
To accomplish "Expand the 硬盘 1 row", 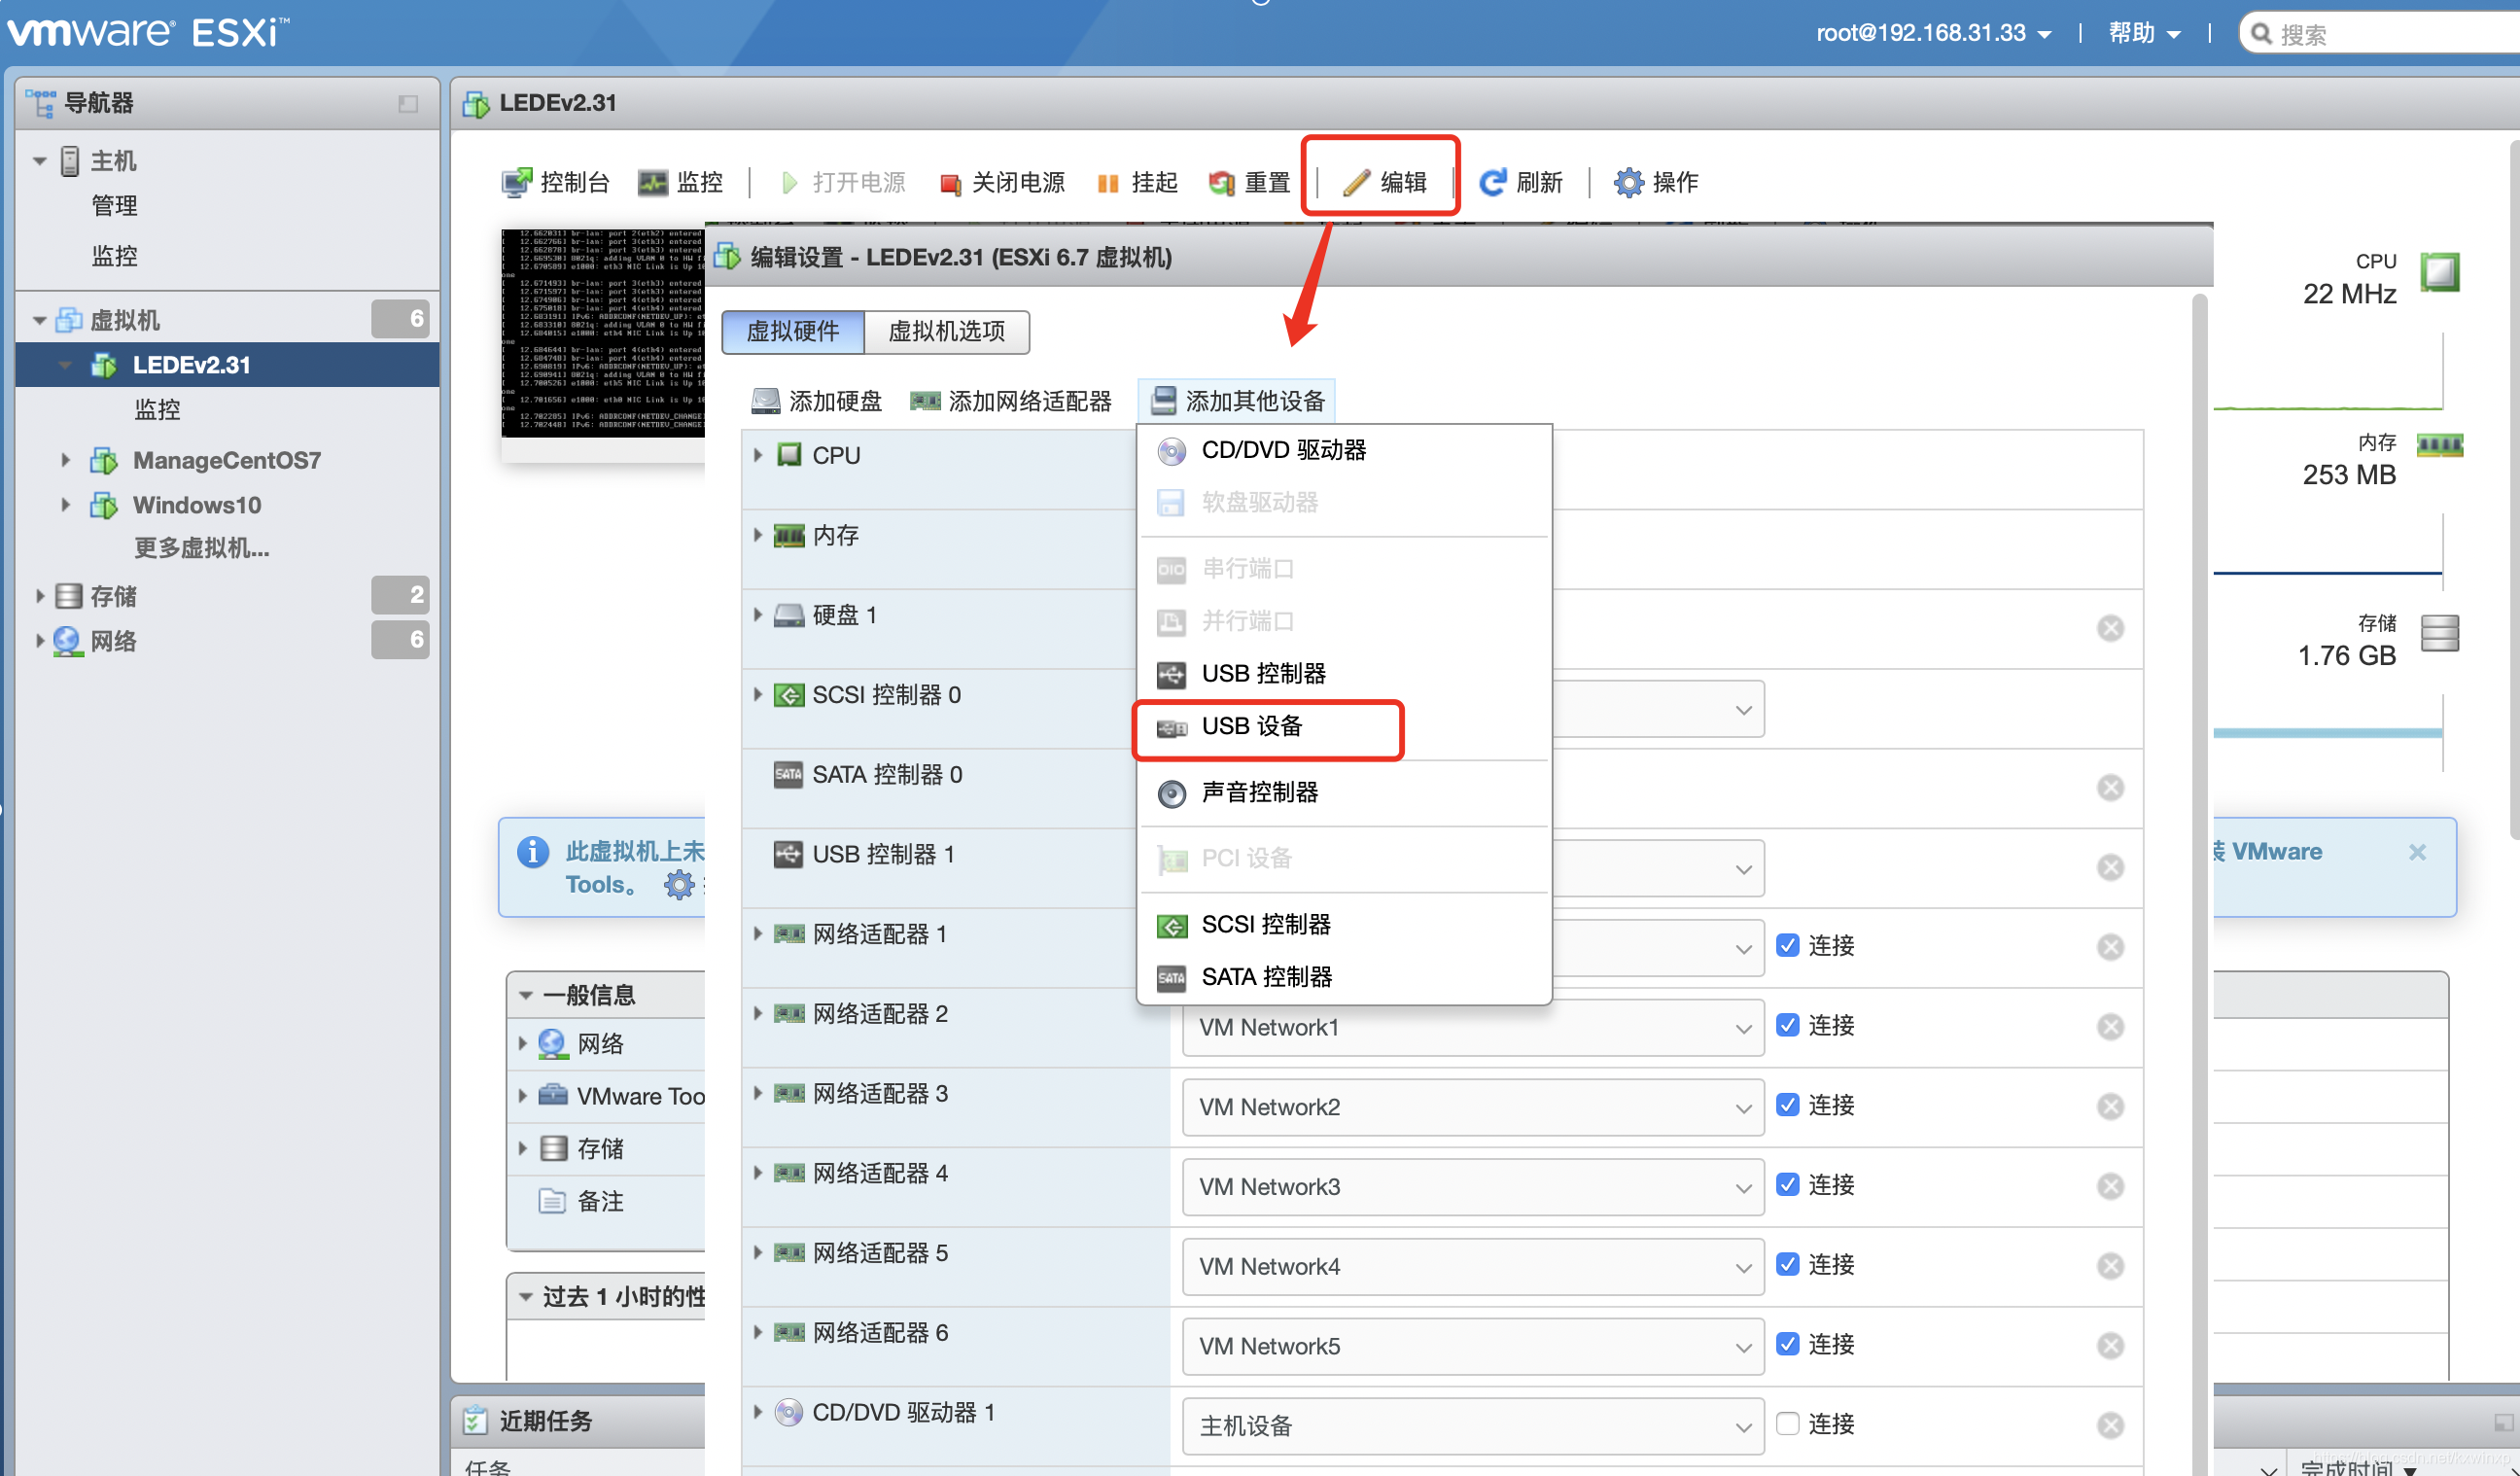I will (x=758, y=614).
